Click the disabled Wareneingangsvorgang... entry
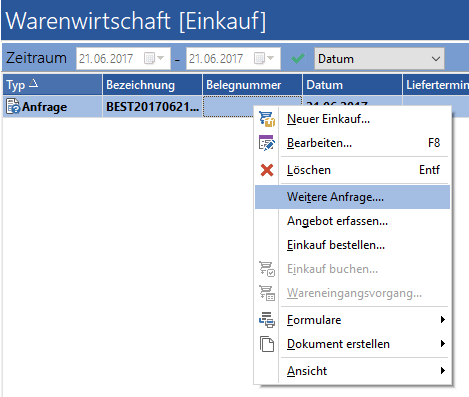Viewport: 469px width, 397px height. 352,293
